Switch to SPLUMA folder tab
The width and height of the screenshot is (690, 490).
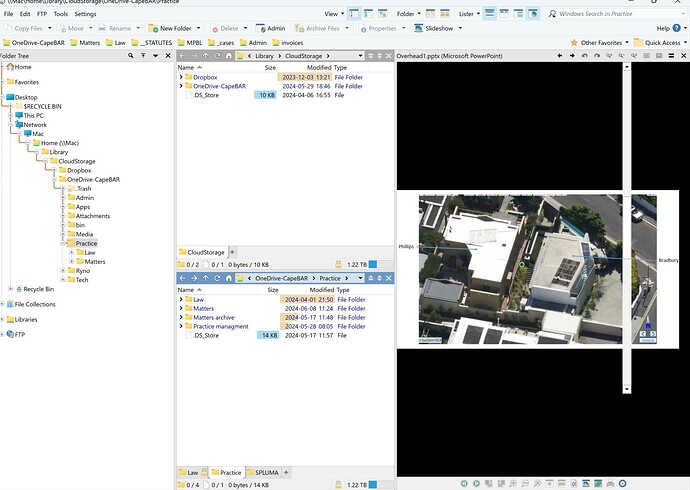pyautogui.click(x=263, y=472)
